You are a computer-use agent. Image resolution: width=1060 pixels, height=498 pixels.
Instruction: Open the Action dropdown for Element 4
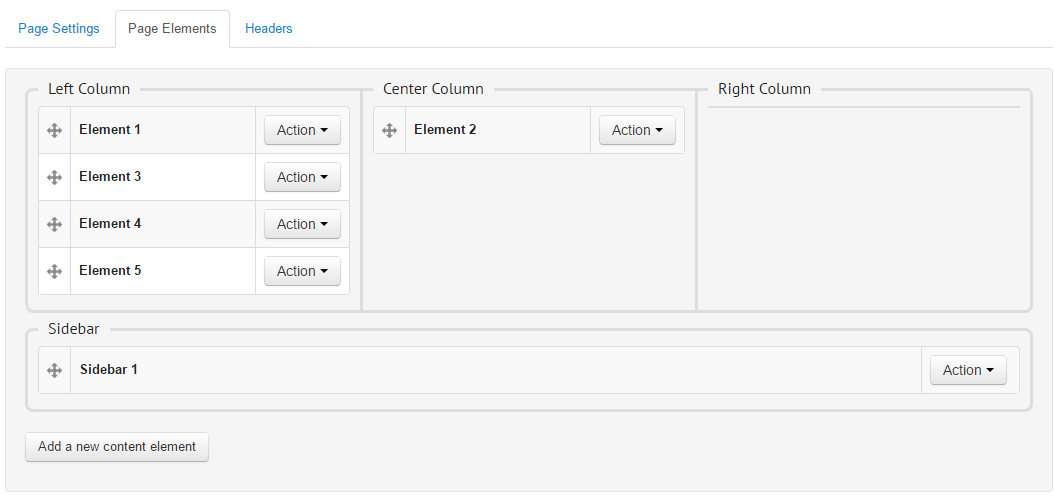tap(302, 224)
